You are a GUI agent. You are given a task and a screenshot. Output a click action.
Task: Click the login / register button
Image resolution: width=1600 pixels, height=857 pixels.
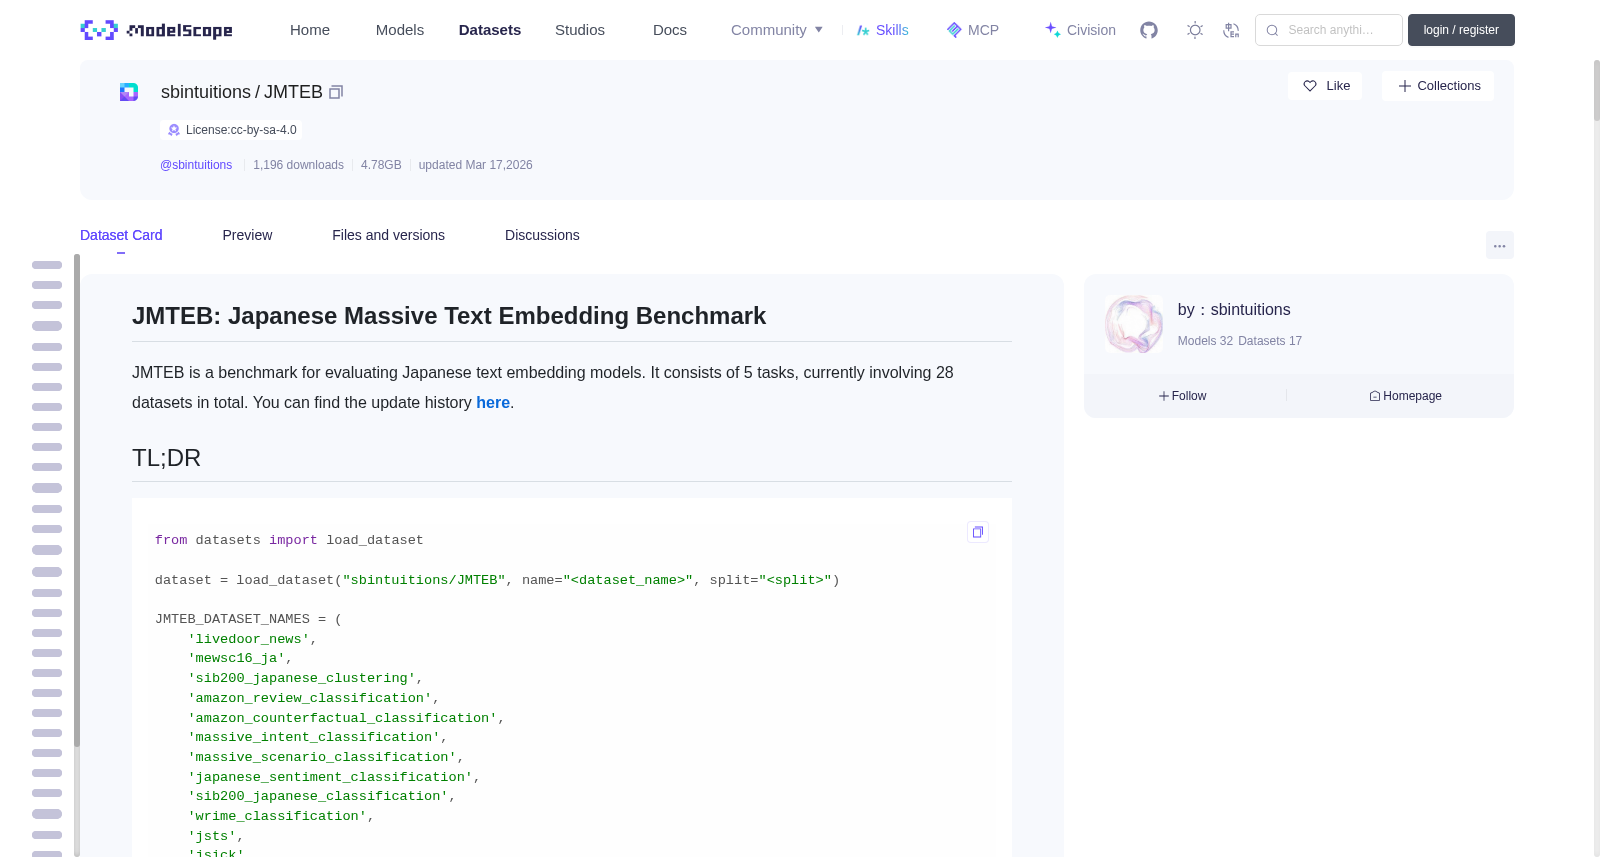1461,30
